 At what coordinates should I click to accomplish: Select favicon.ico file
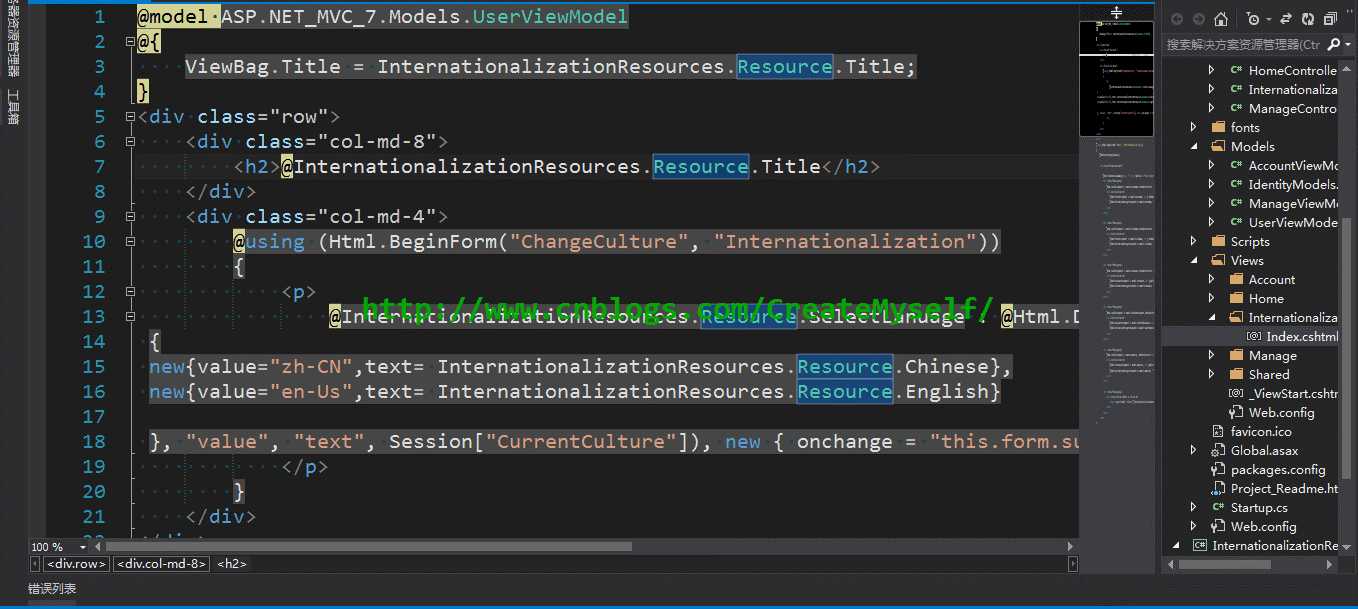coord(1261,431)
